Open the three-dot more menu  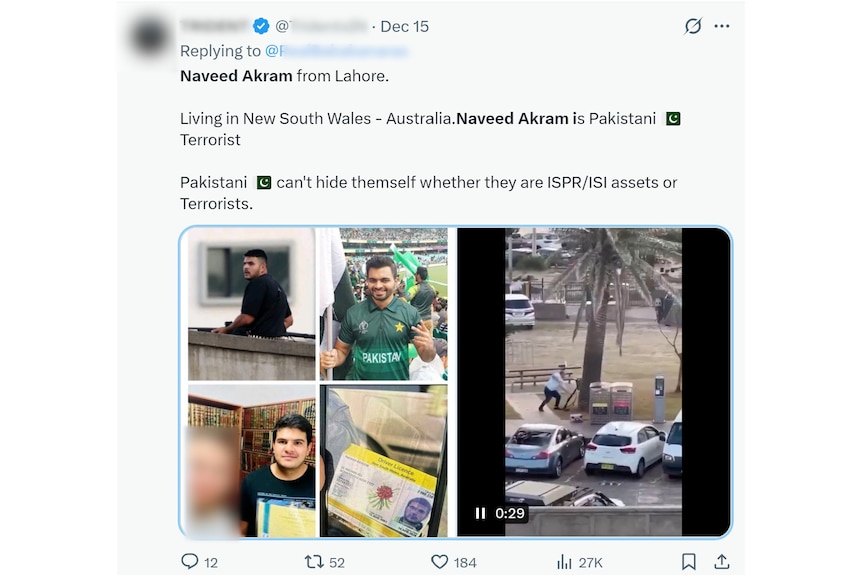722,26
